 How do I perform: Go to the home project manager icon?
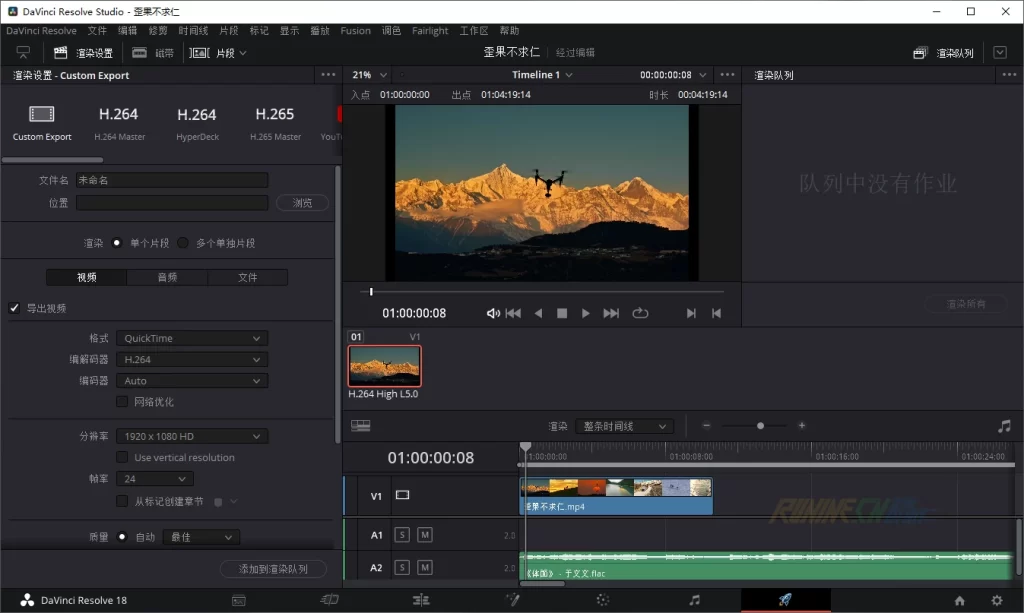[959, 600]
